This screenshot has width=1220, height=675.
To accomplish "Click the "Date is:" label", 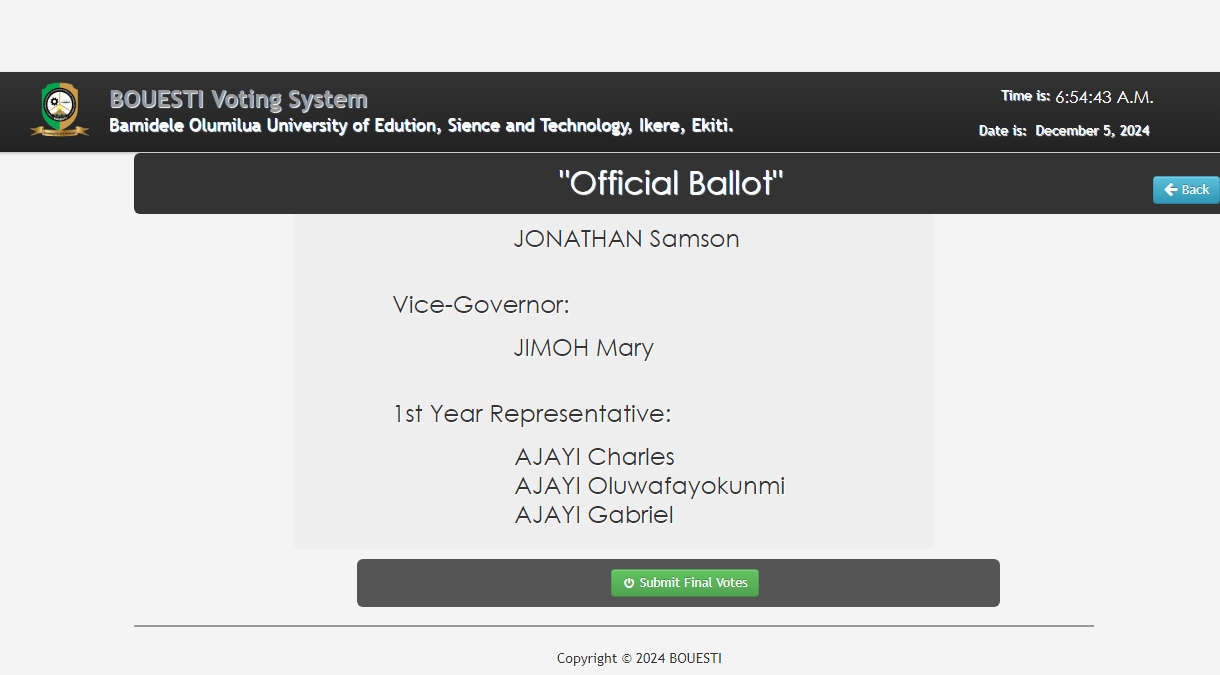I will tap(1002, 131).
